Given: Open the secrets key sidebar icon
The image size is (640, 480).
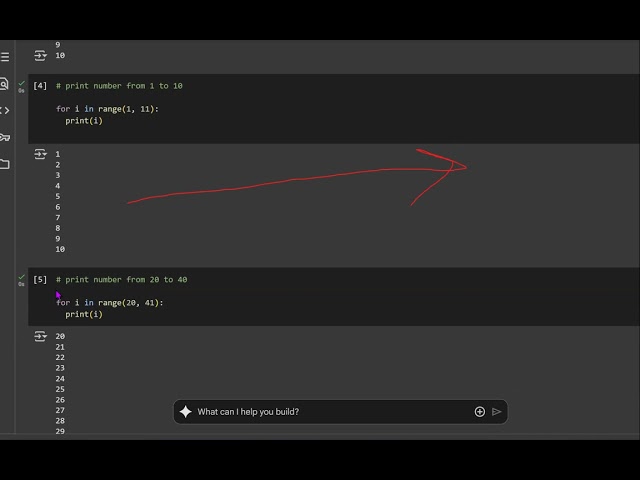Looking at the screenshot, I should coord(5,137).
